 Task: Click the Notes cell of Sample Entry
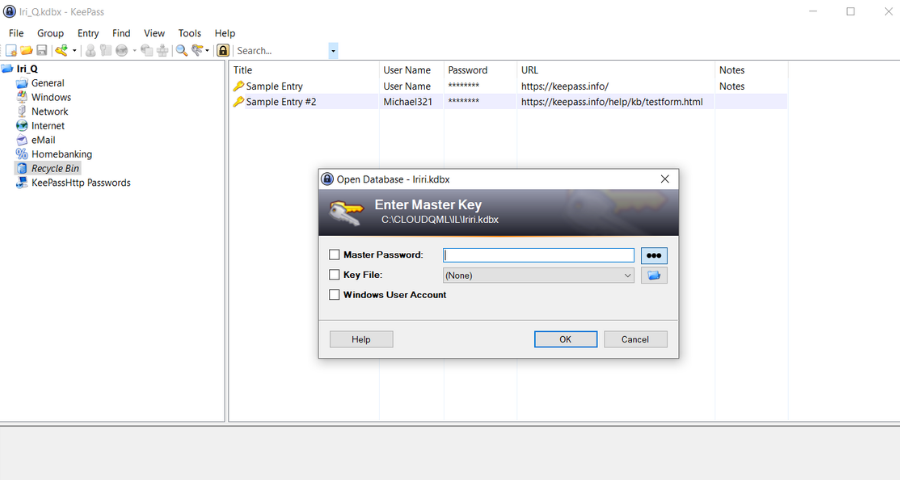click(x=732, y=86)
